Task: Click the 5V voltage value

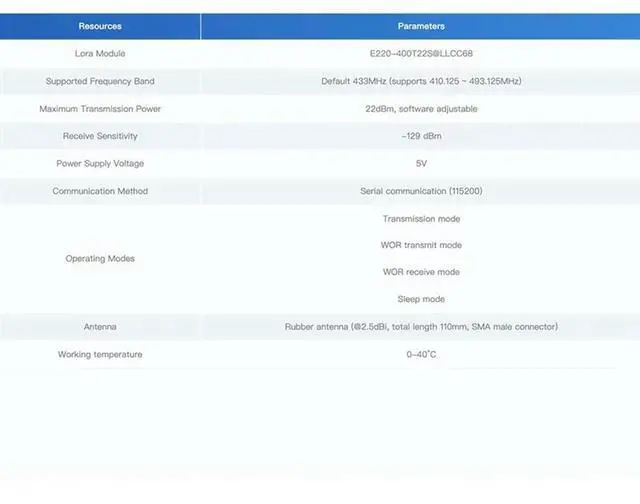Action: (x=421, y=163)
